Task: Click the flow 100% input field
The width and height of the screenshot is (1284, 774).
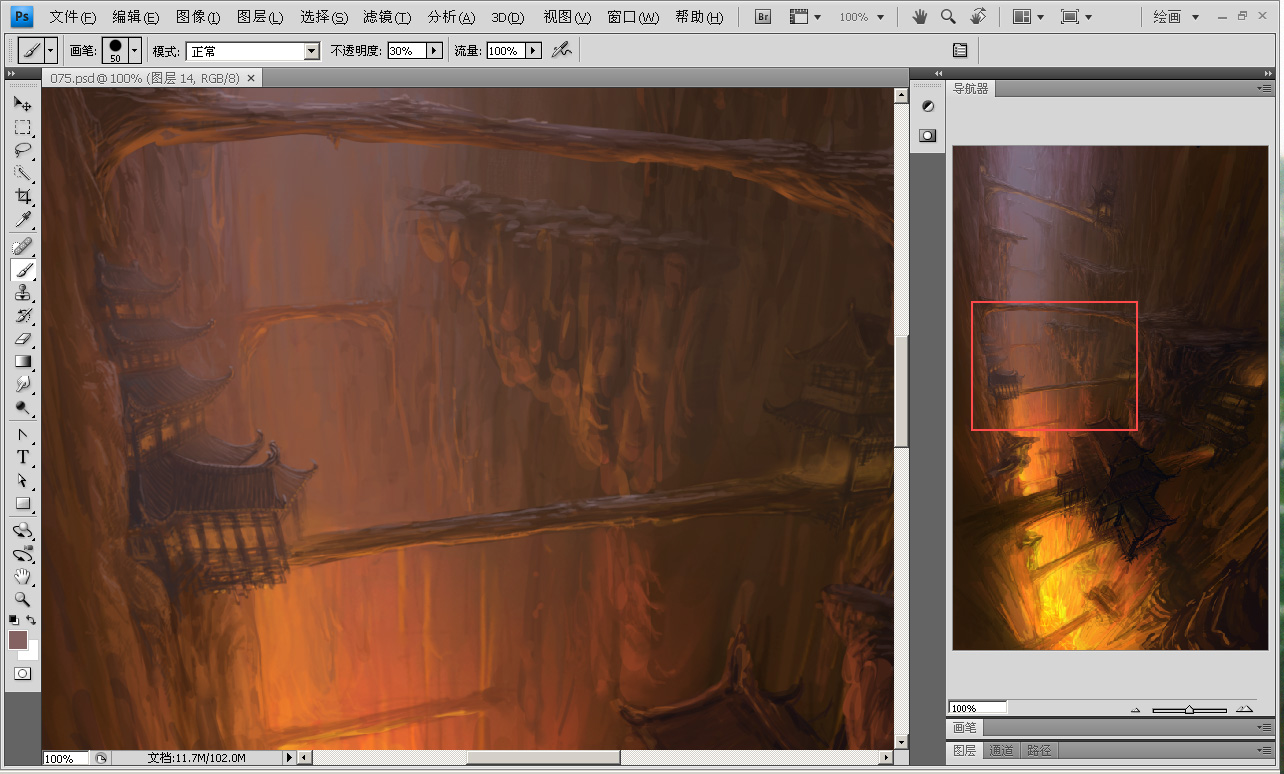Action: pos(505,50)
